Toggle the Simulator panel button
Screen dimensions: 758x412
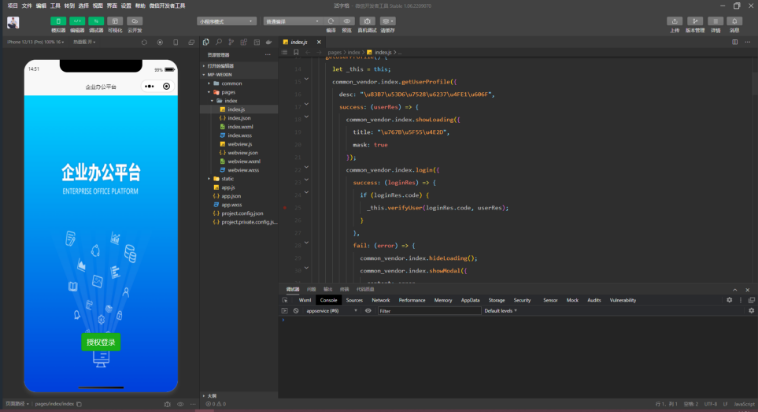pos(58,21)
